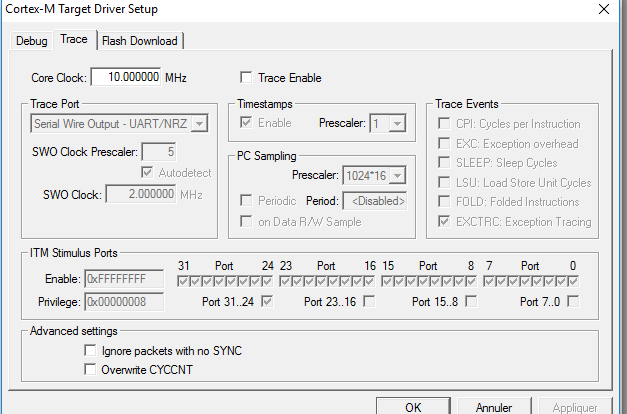Toggle ITM stimulus port 24 checkbox

pos(267,281)
